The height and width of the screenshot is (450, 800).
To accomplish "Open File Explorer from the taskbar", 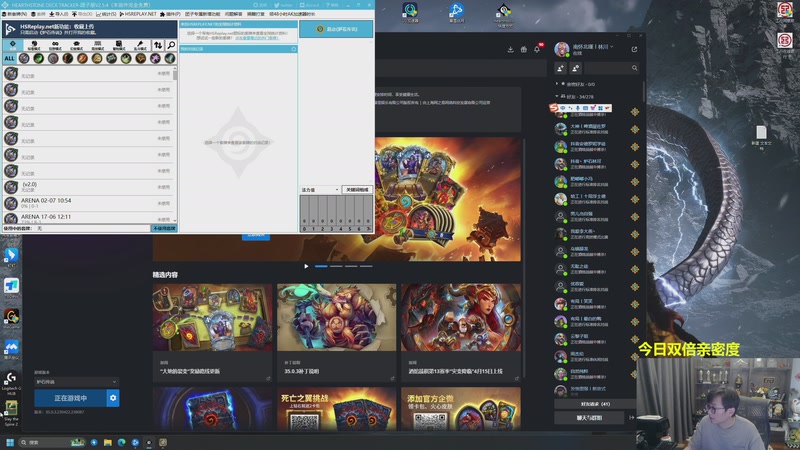I will [x=108, y=442].
